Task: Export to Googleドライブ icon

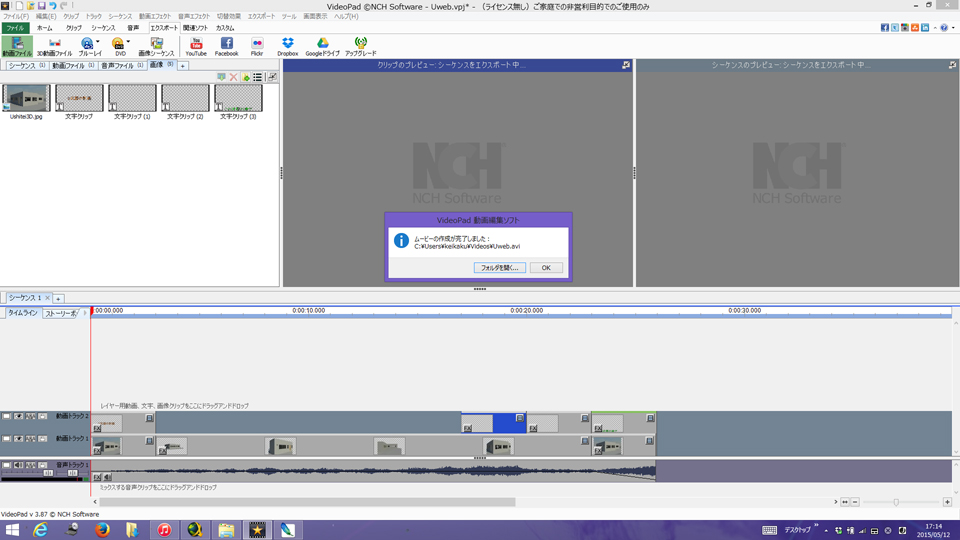Action: tap(323, 46)
